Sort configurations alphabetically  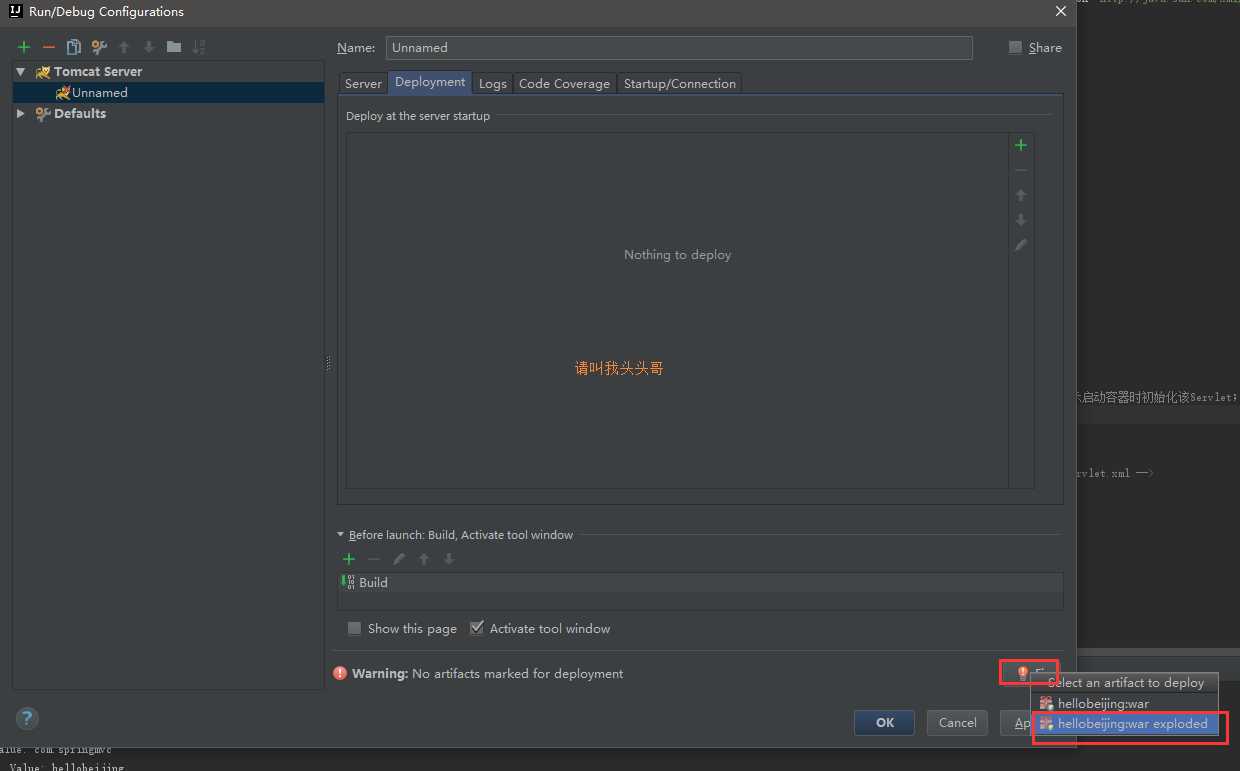[x=199, y=47]
